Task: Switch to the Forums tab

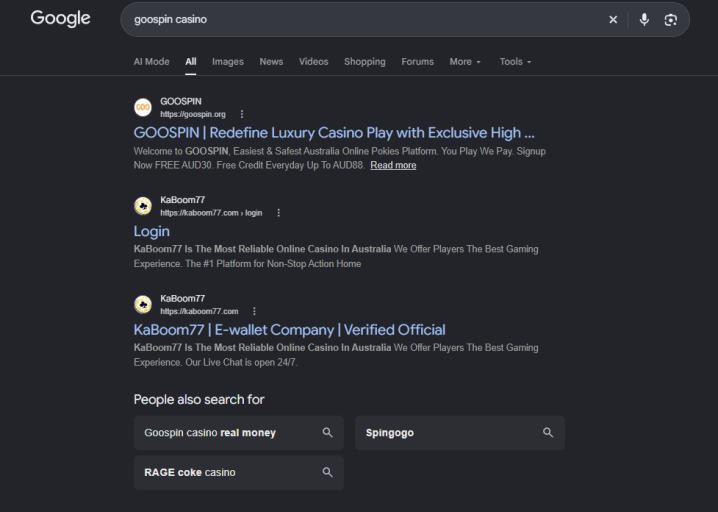Action: (x=418, y=62)
